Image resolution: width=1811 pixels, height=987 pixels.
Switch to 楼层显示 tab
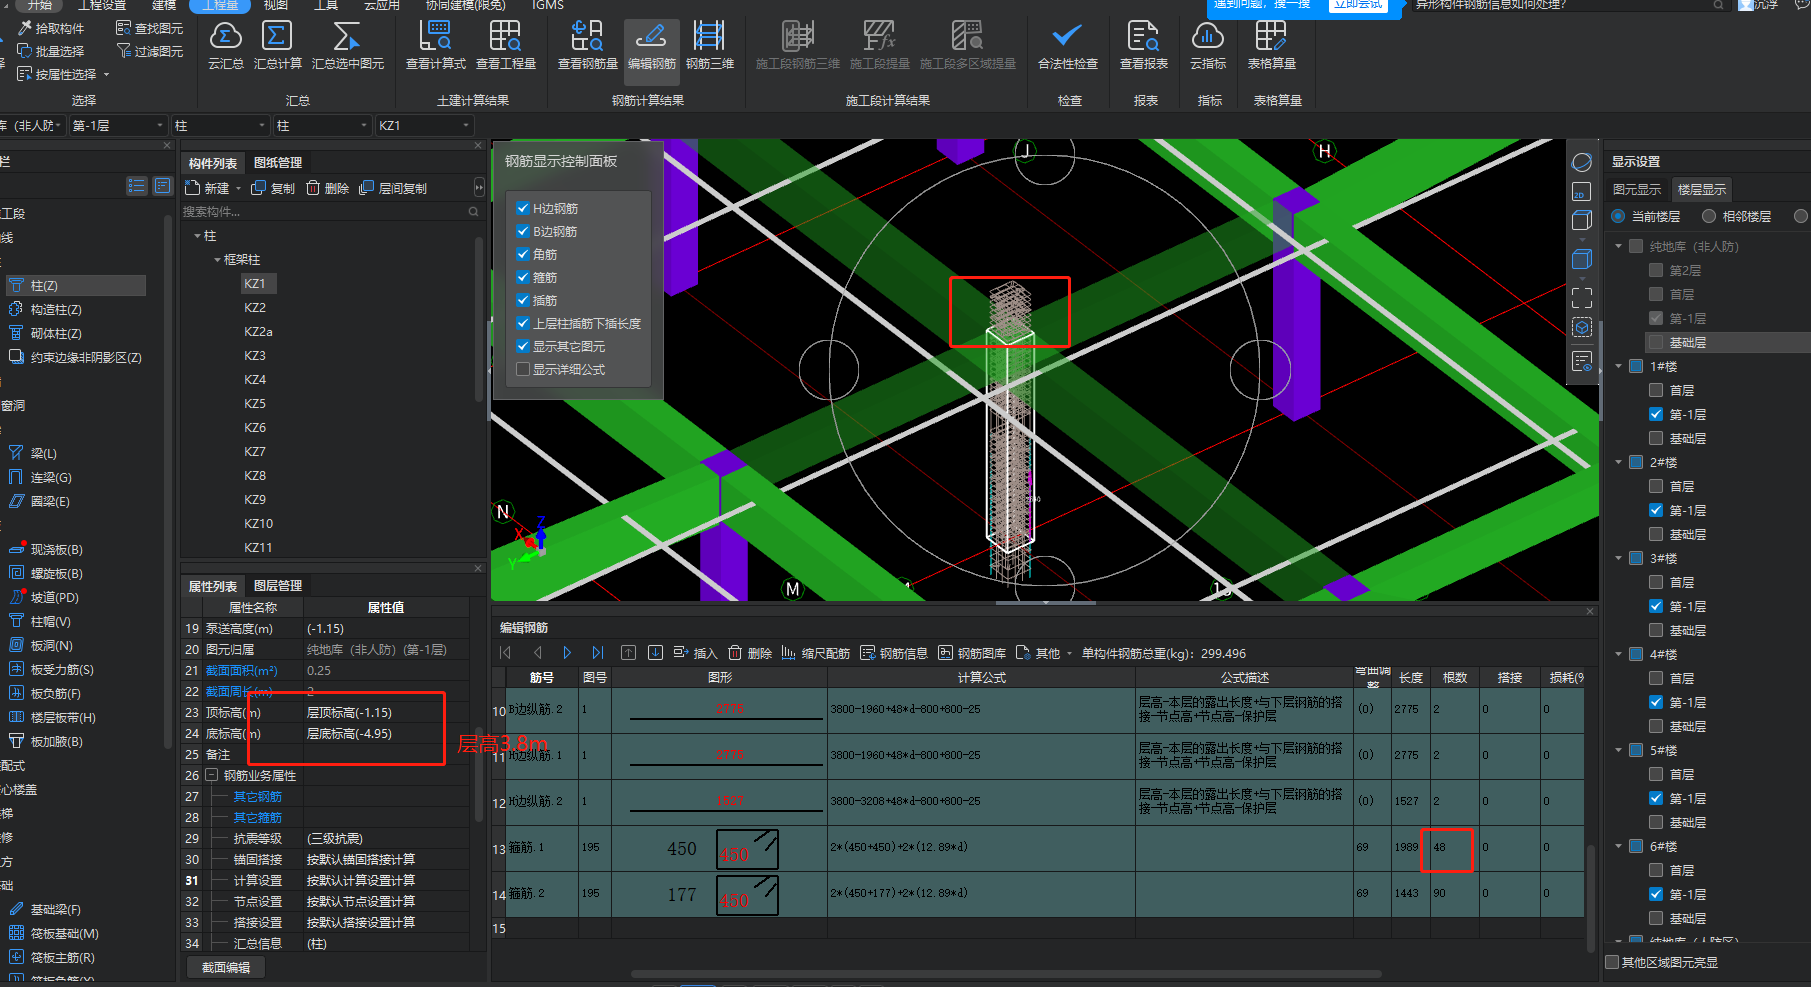point(1702,190)
